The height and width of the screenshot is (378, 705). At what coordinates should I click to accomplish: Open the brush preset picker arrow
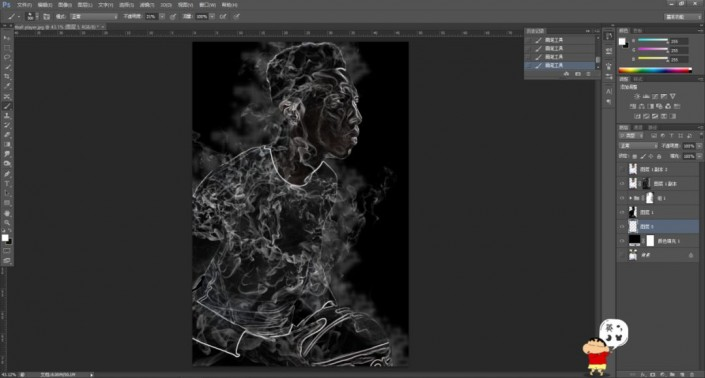[37, 17]
